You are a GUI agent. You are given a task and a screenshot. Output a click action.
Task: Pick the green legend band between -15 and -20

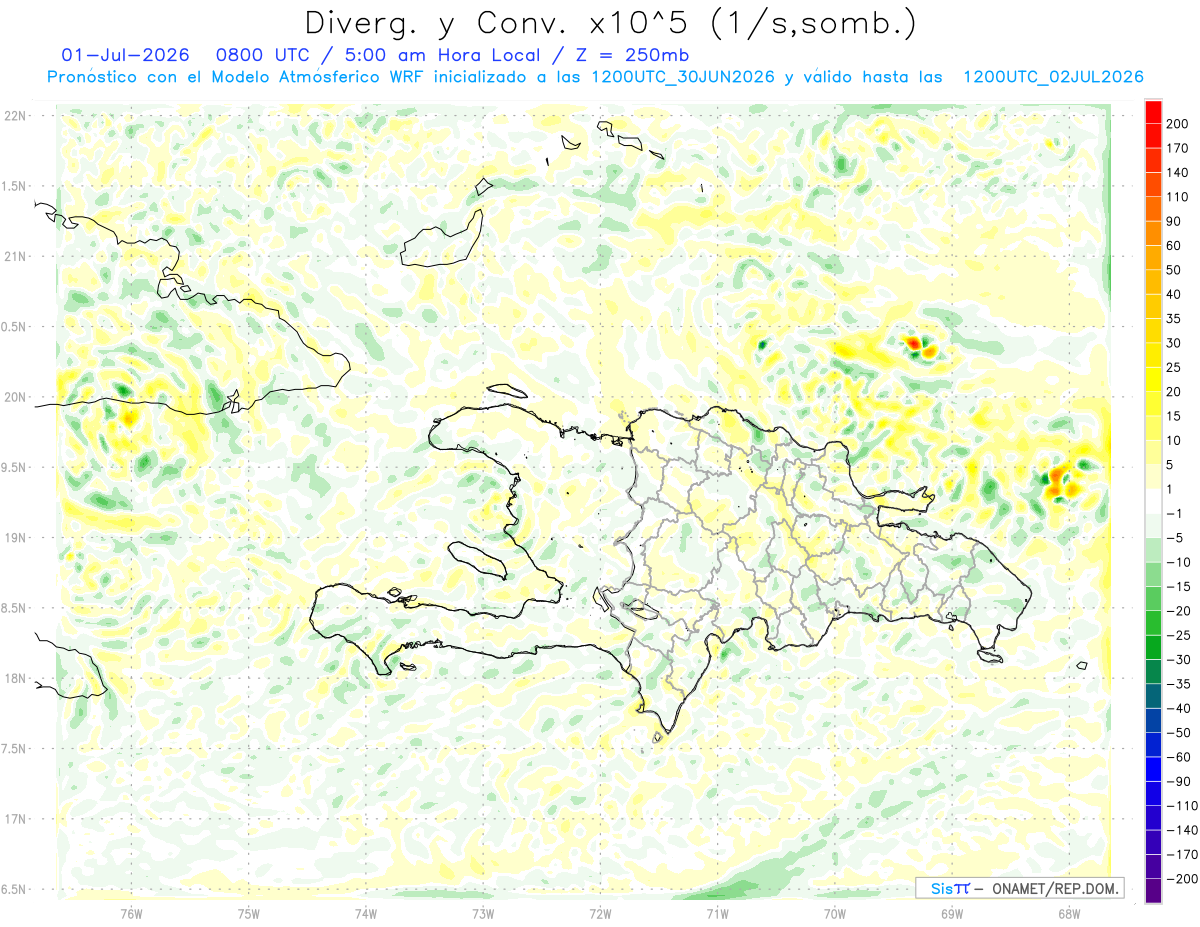click(x=1153, y=599)
